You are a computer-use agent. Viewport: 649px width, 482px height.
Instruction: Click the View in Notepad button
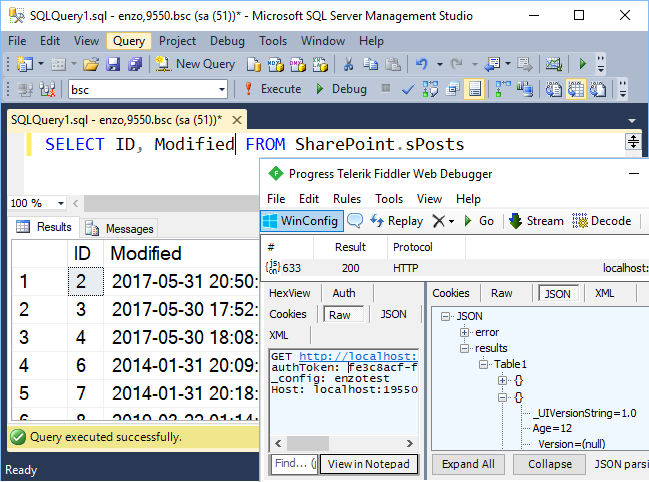(x=369, y=464)
